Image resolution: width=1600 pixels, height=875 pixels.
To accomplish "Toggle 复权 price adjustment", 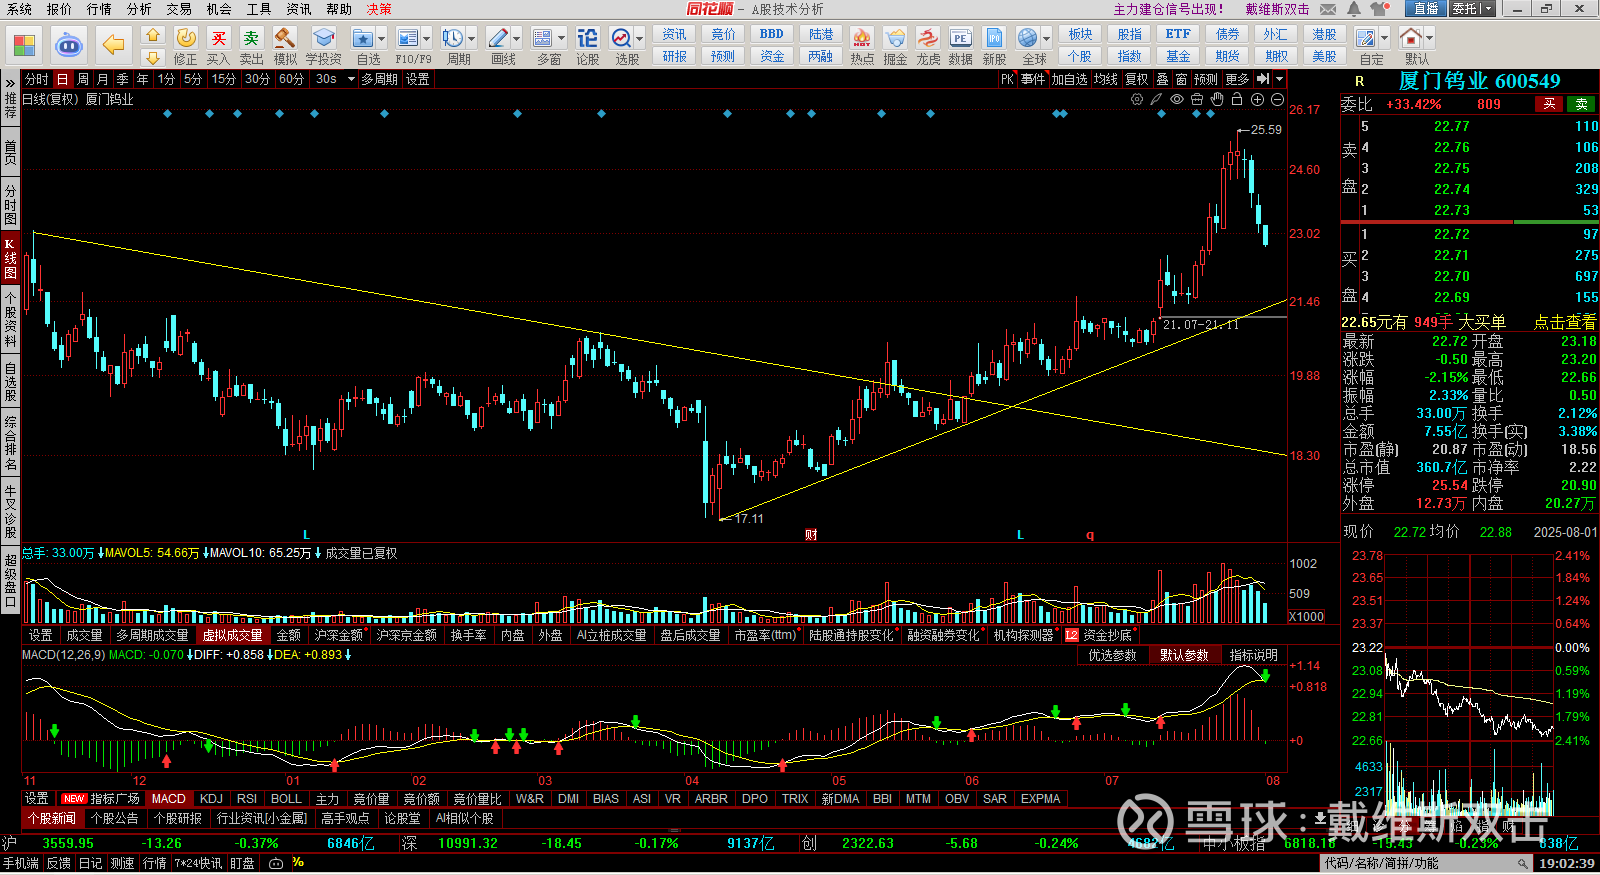I will 1136,79.
